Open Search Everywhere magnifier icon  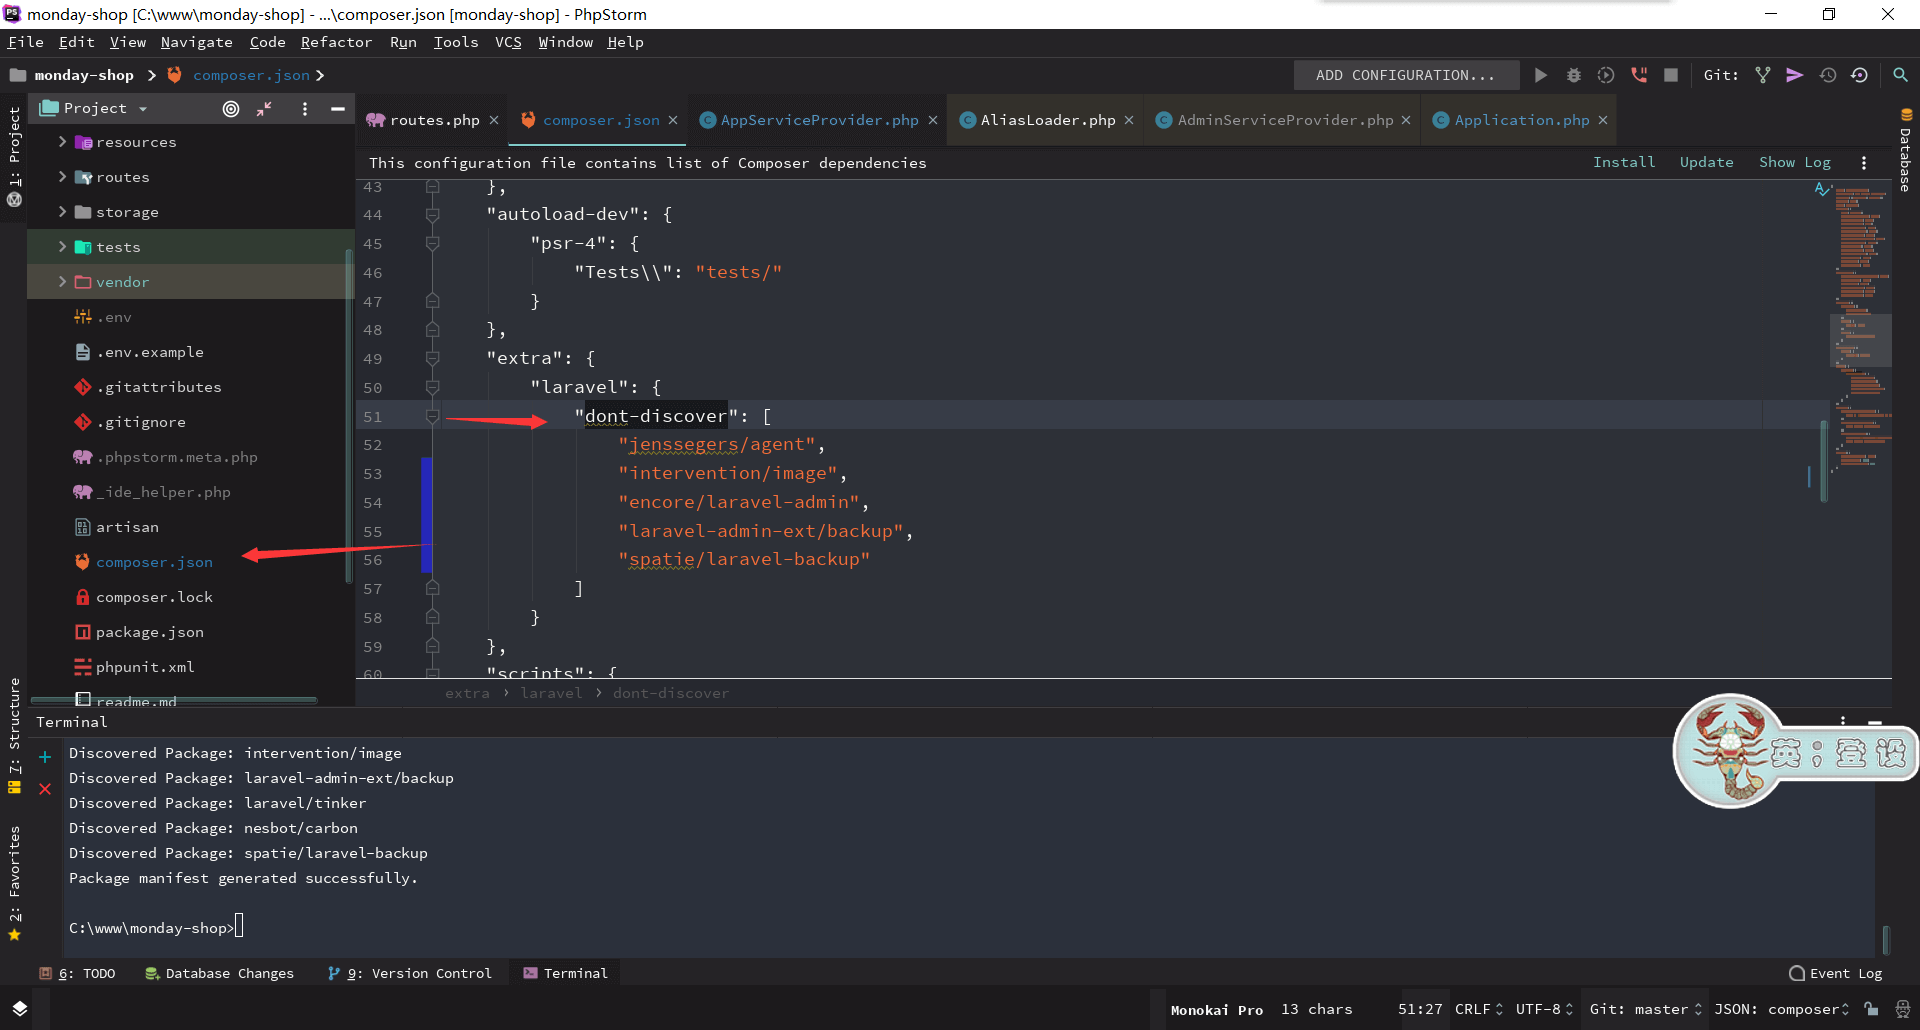coord(1900,75)
